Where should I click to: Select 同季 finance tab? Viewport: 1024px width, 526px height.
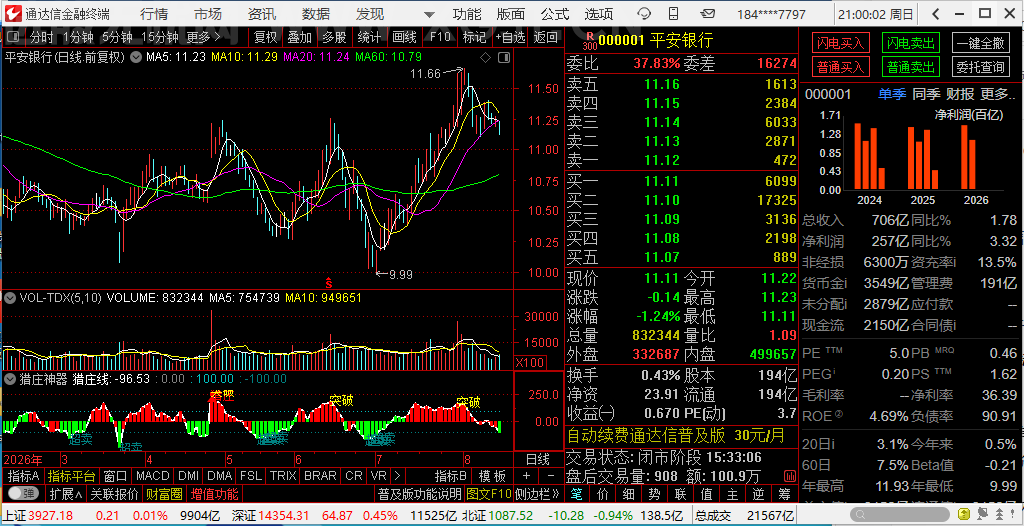click(x=926, y=94)
